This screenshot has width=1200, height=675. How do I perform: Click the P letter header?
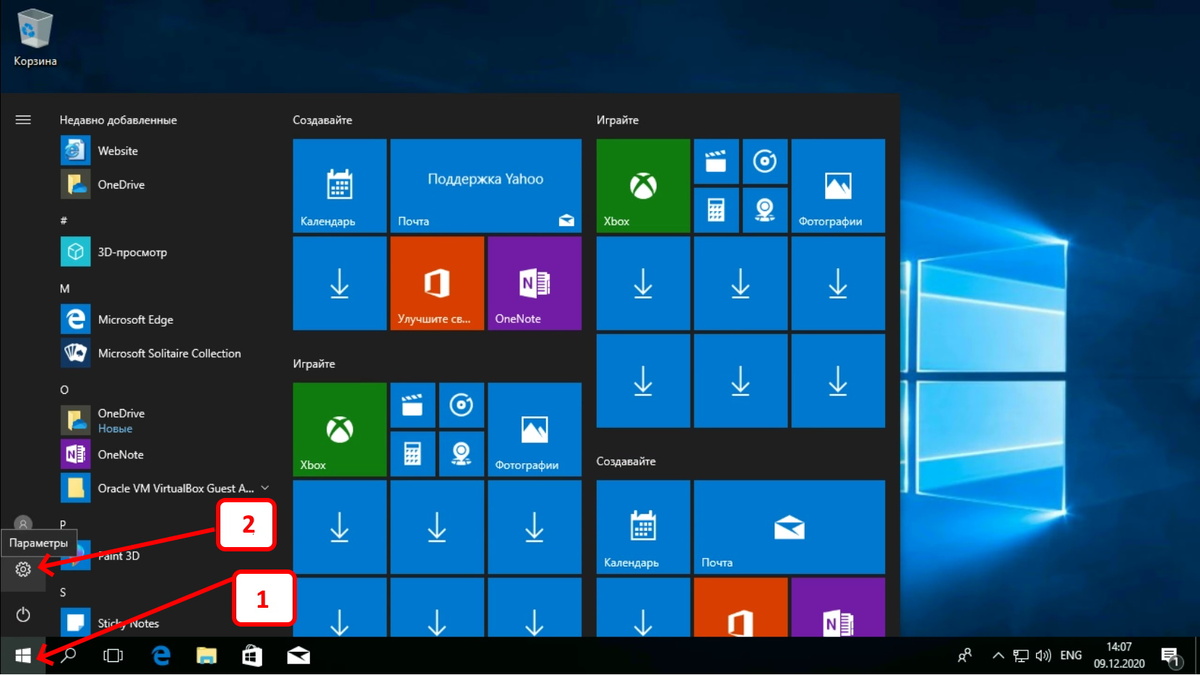[x=63, y=524]
